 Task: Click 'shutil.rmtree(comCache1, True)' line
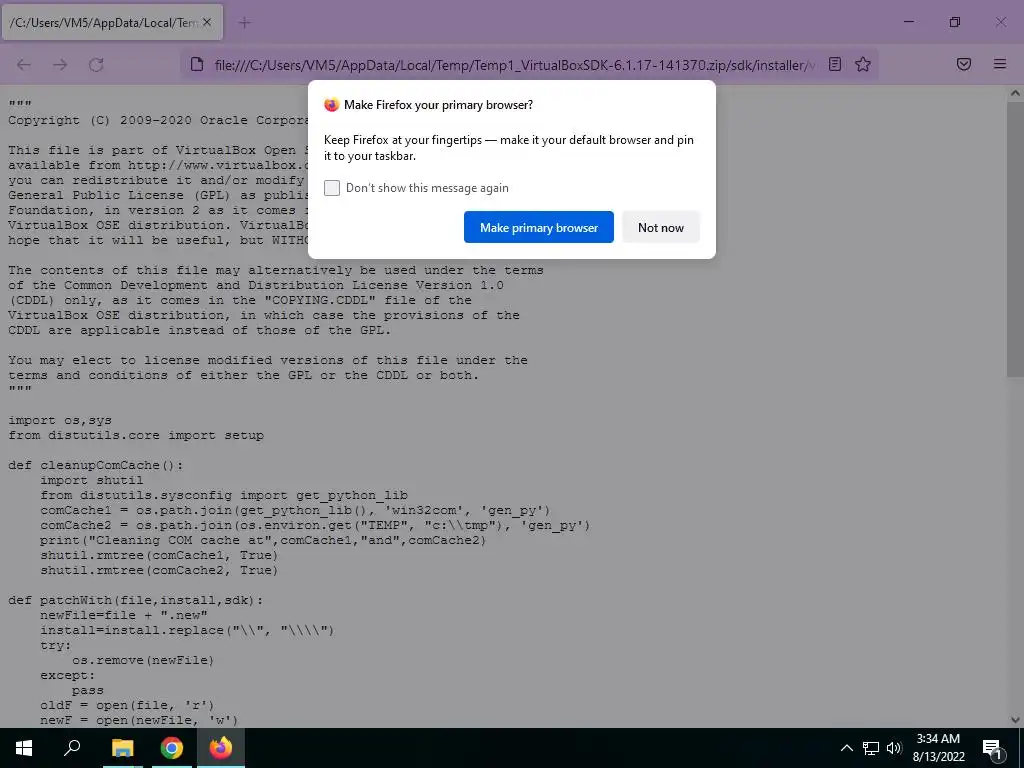pos(159,555)
